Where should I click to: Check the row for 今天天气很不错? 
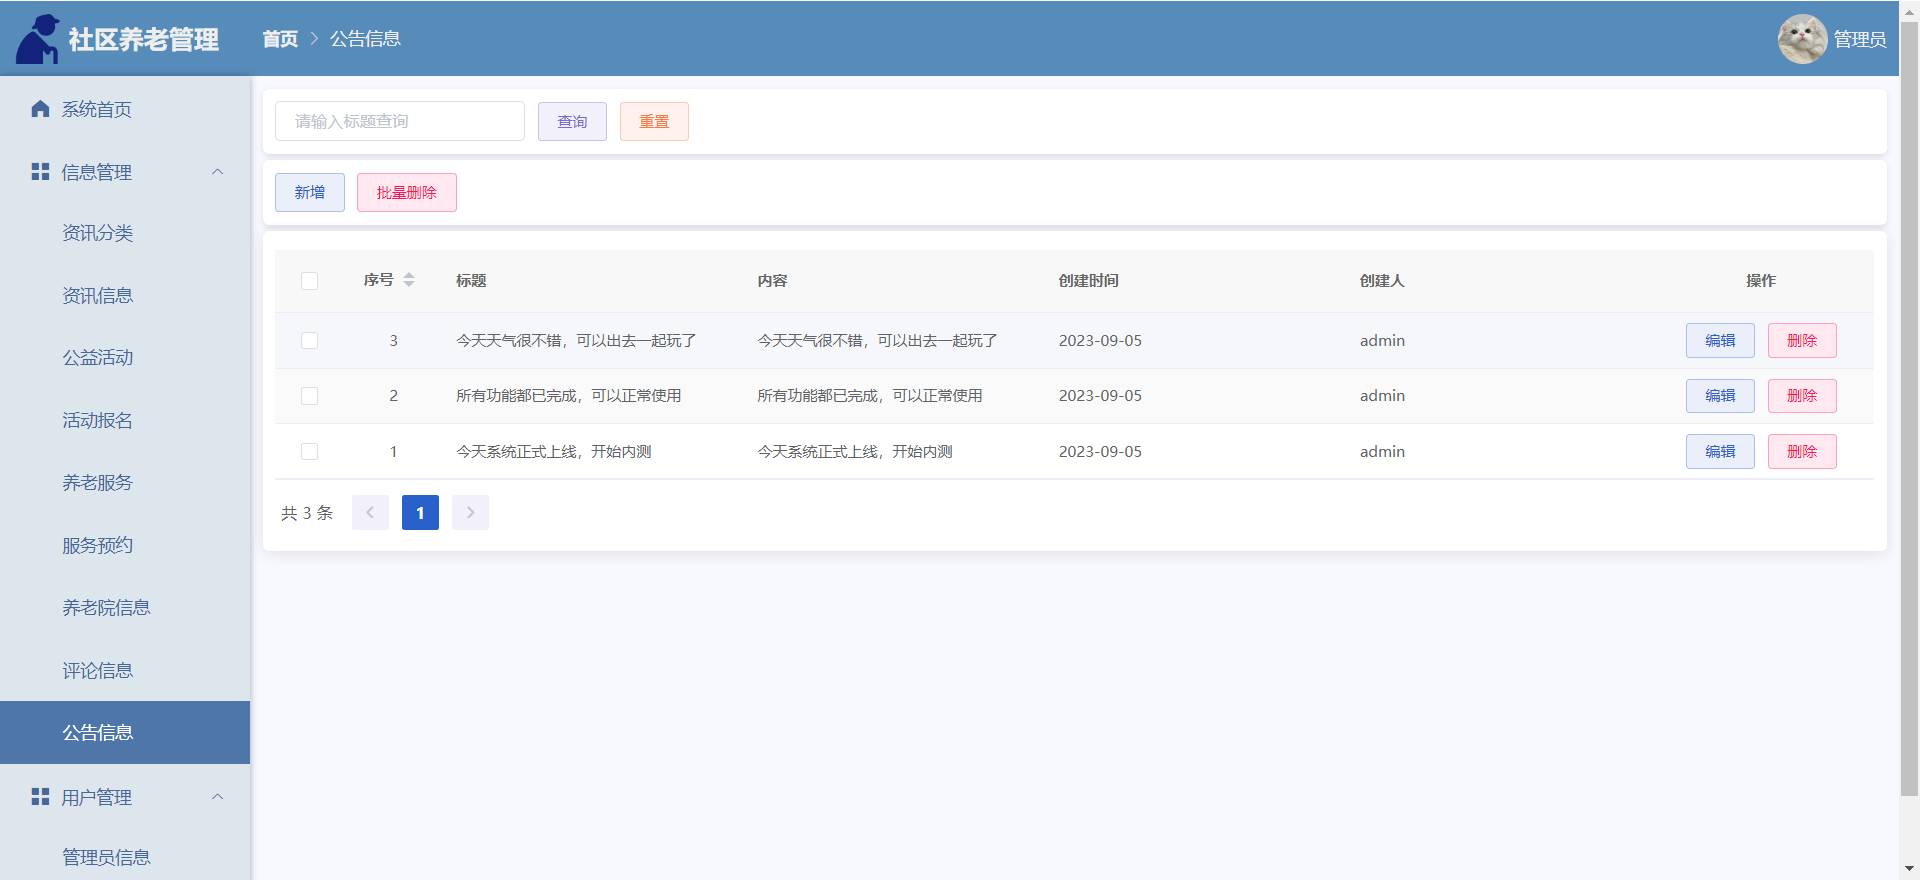[310, 341]
